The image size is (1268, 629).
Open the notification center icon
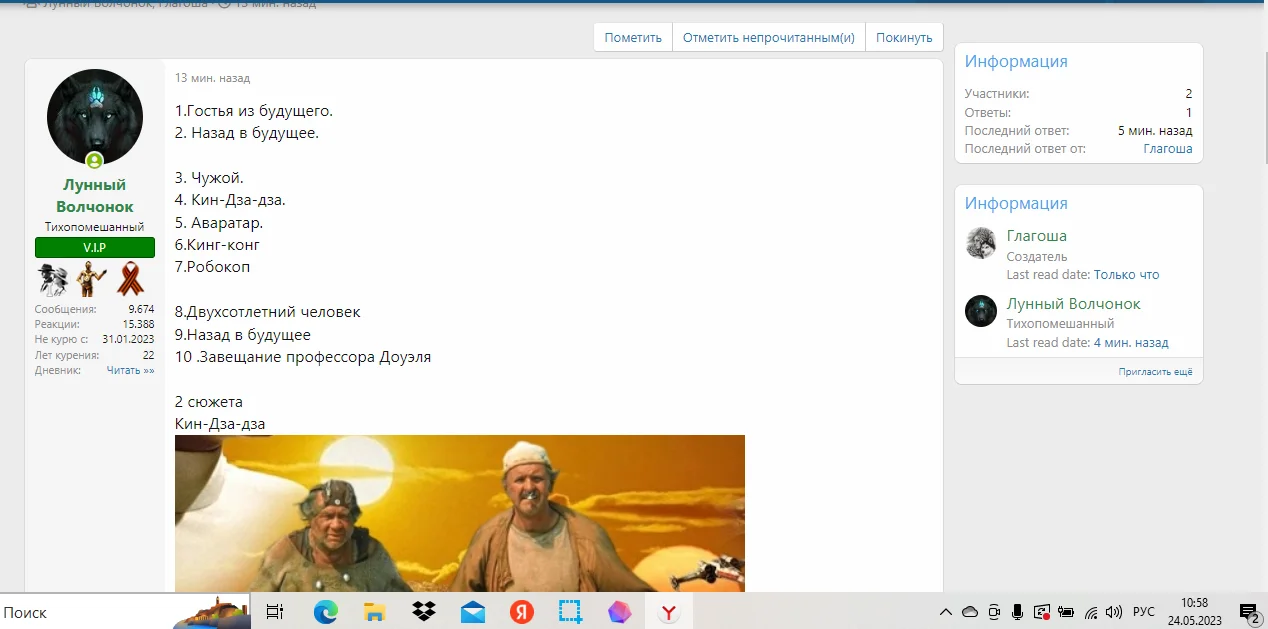1249,612
